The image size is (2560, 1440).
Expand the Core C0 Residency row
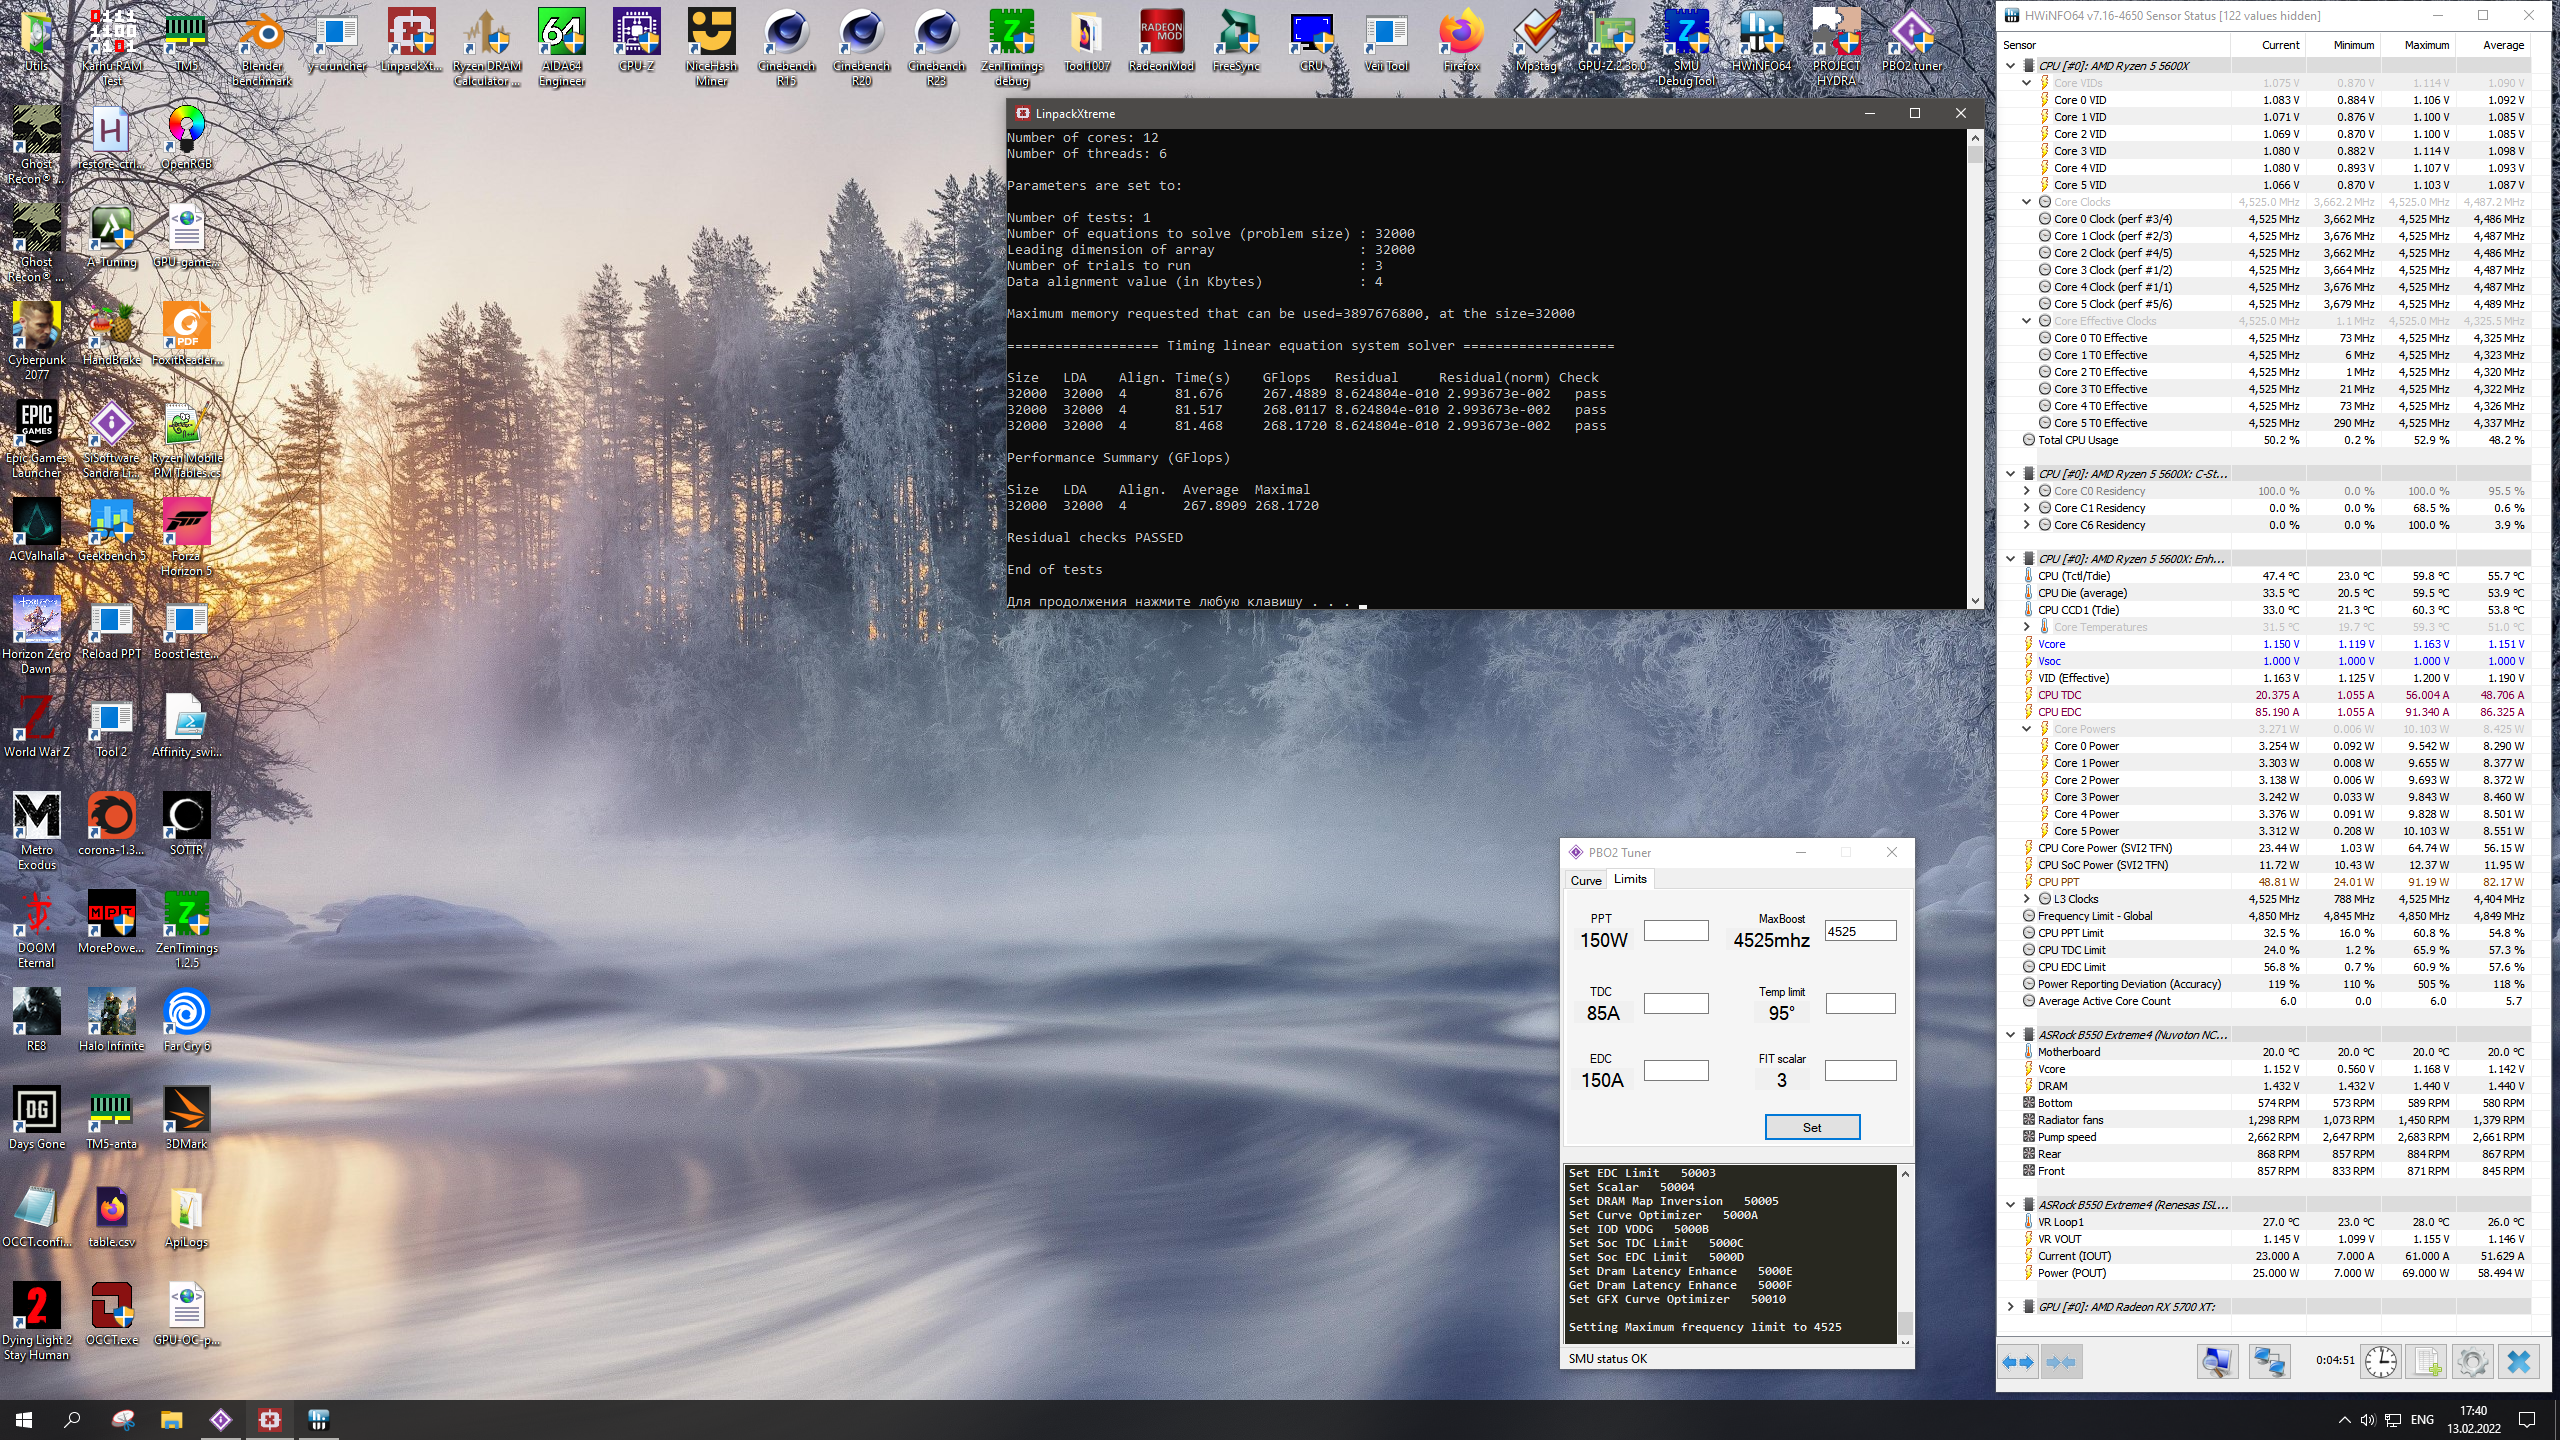[2027, 491]
